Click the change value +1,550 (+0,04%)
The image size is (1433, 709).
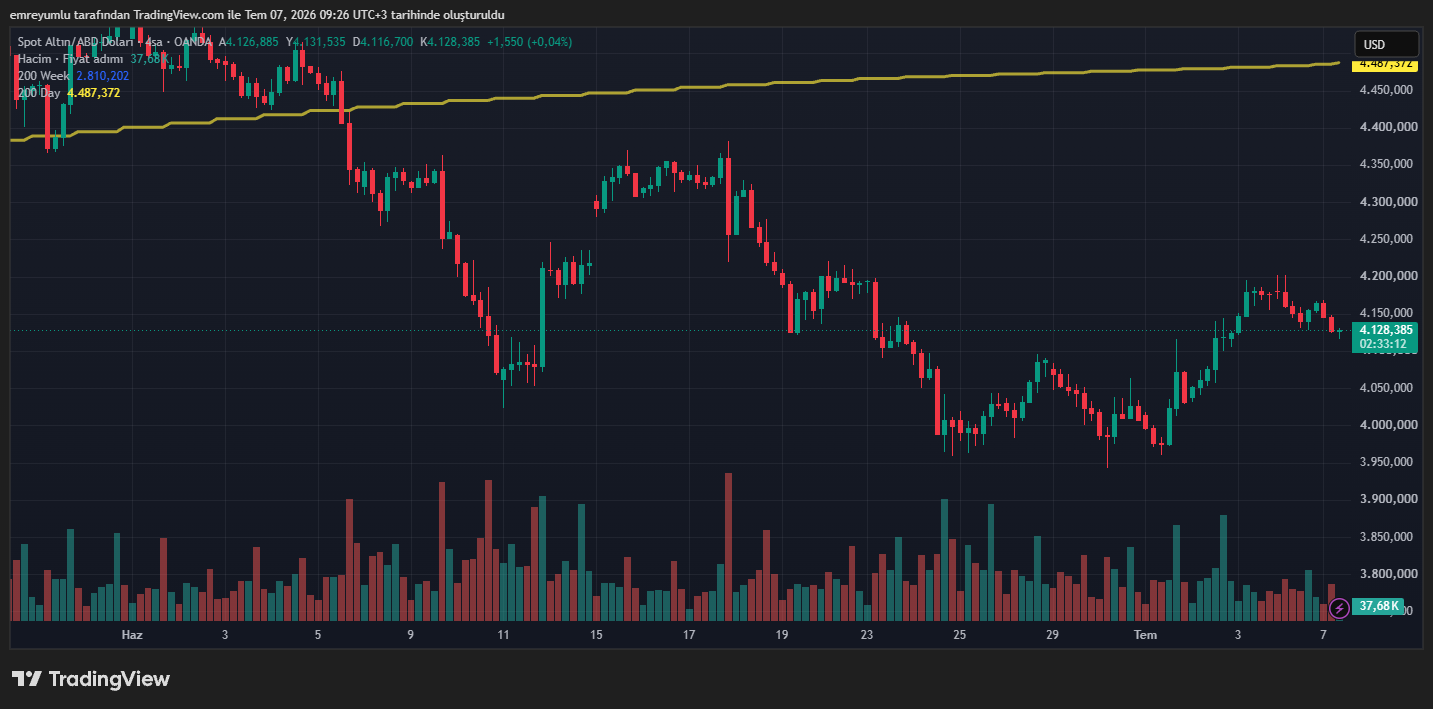[530, 42]
